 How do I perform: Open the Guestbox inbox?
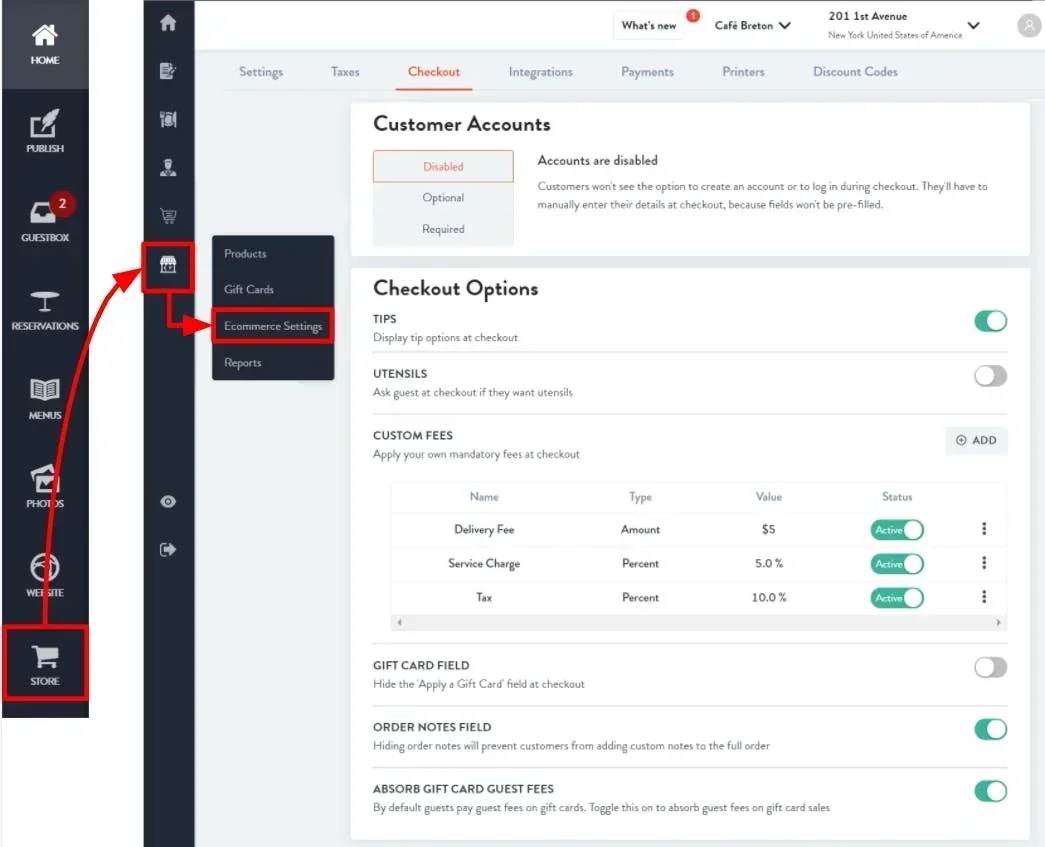point(45,221)
